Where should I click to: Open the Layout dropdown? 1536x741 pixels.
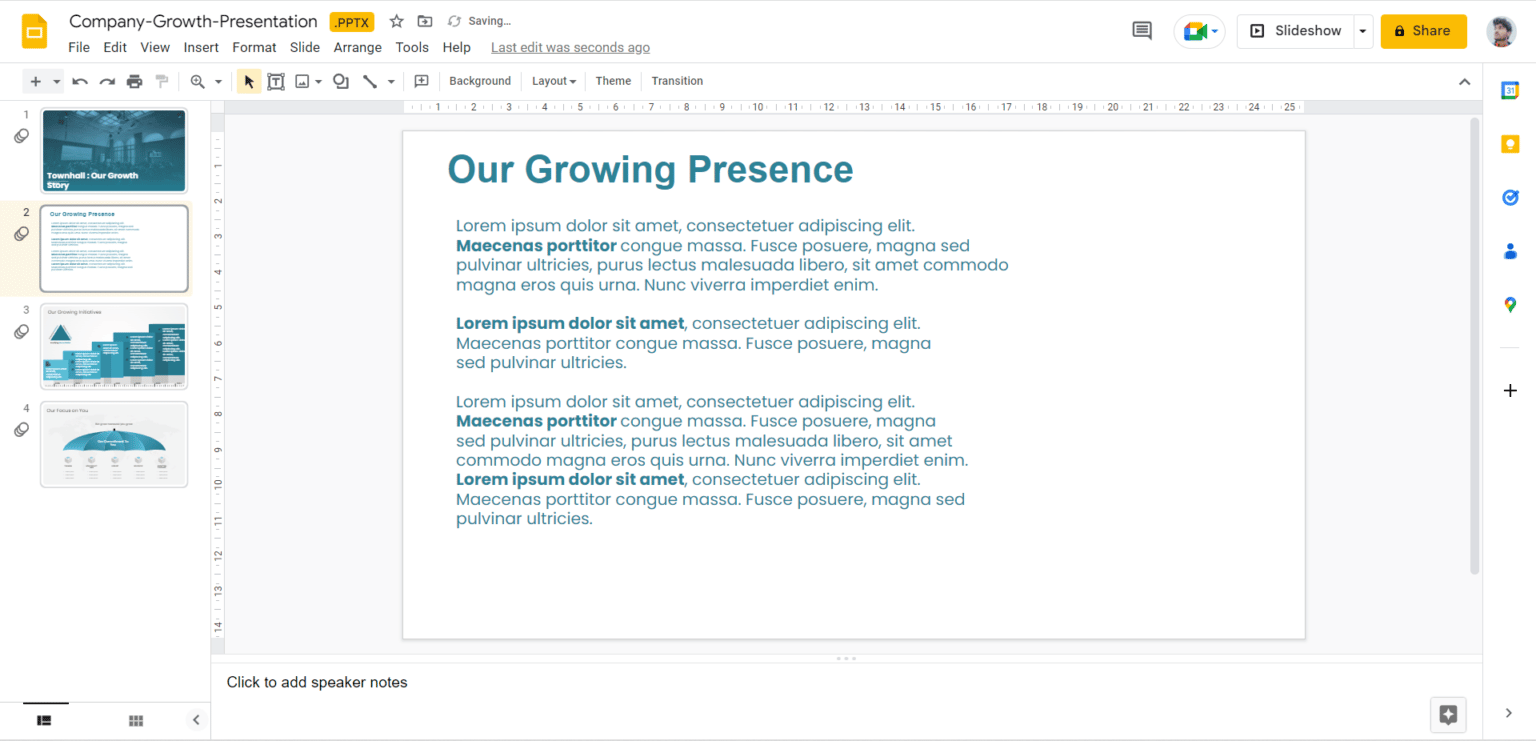[553, 81]
